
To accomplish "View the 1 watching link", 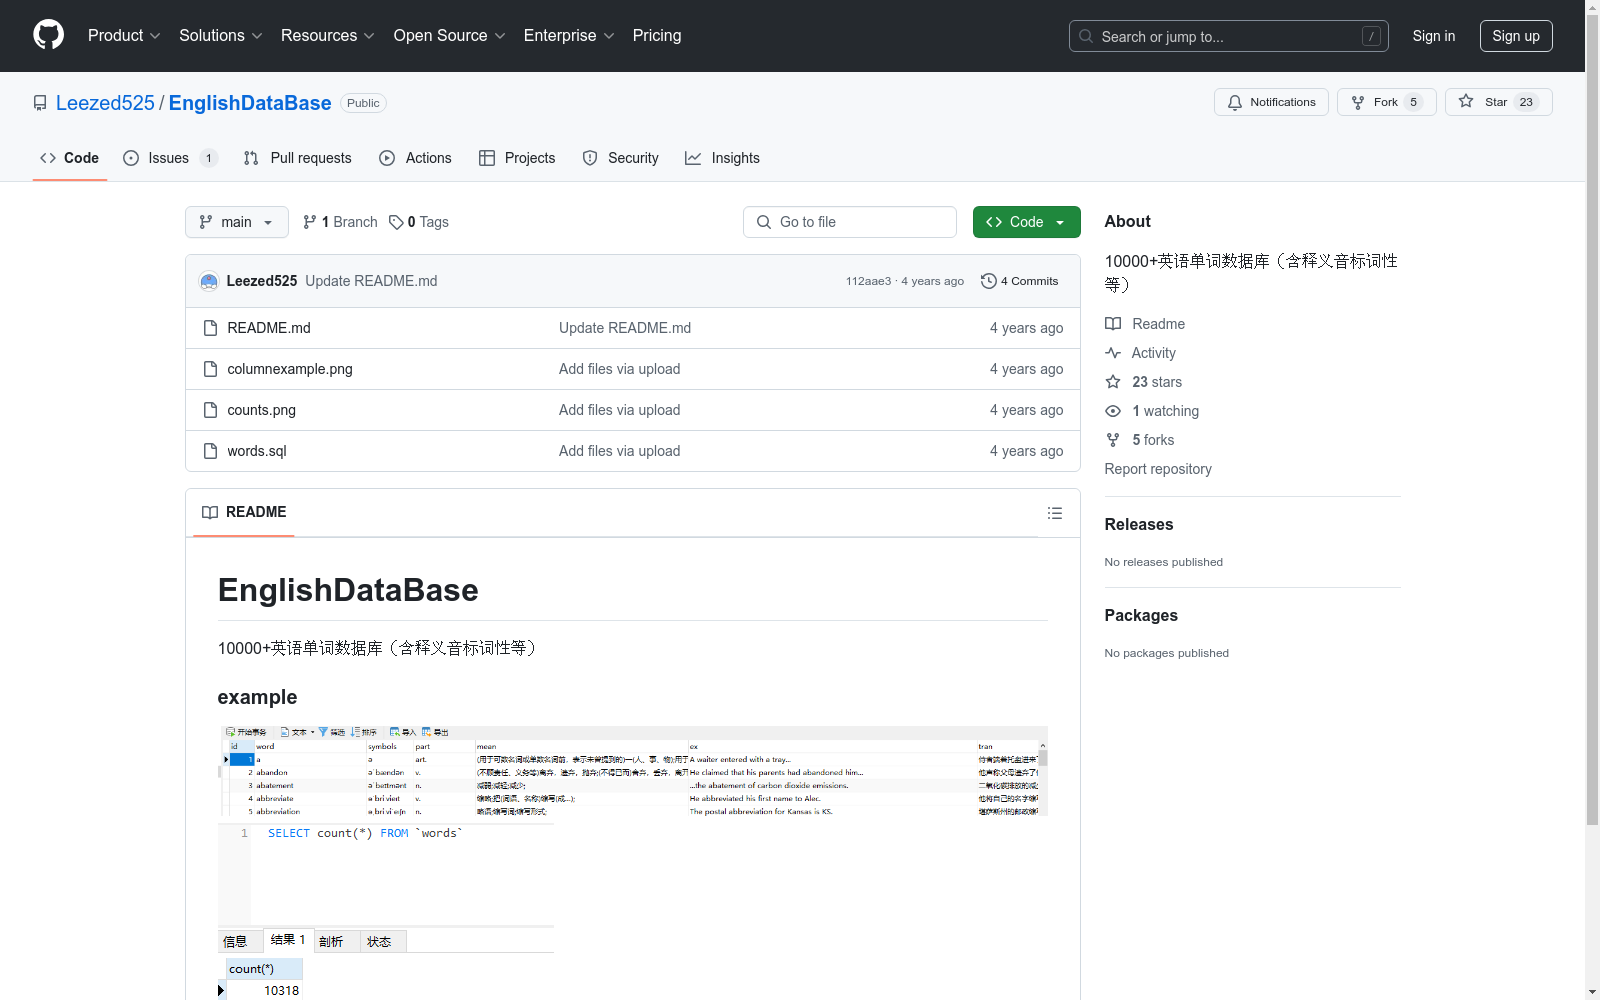I will (x=1152, y=411).
